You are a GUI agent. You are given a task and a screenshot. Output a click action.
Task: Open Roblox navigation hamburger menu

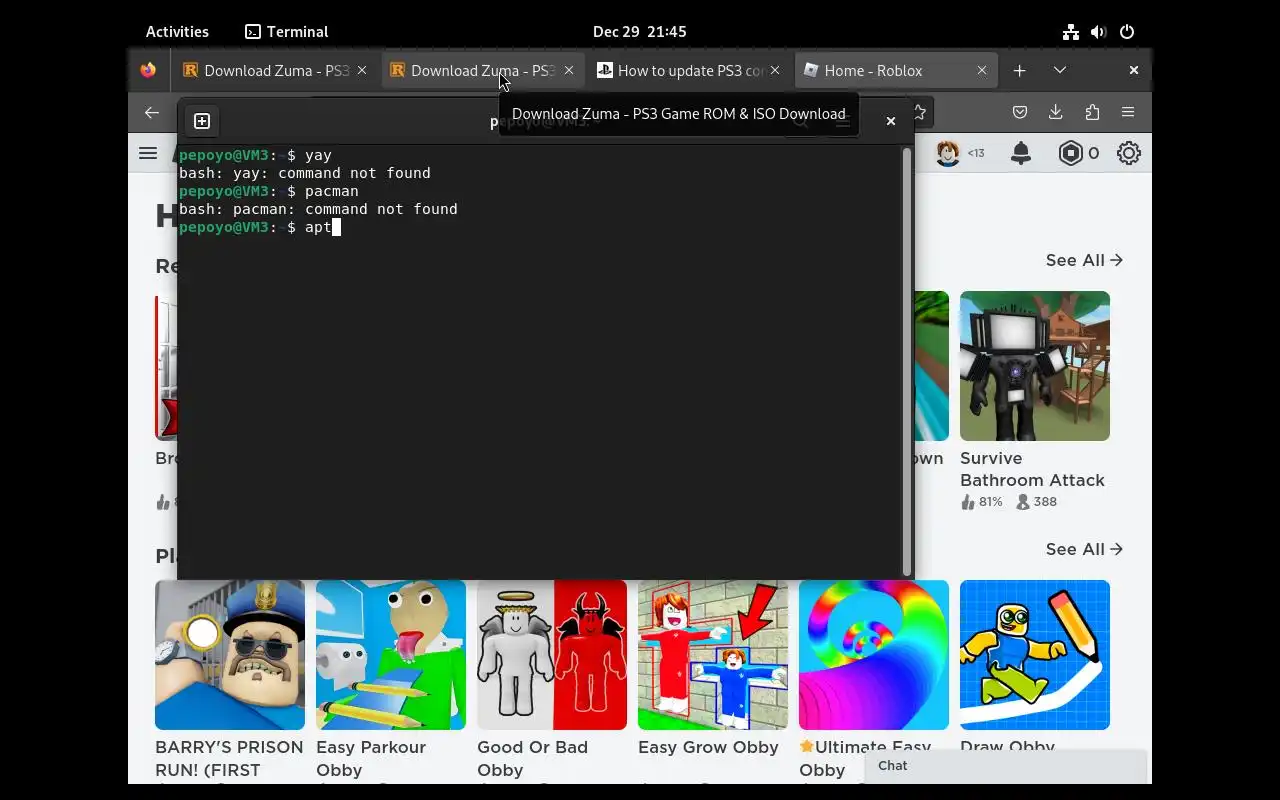(148, 153)
